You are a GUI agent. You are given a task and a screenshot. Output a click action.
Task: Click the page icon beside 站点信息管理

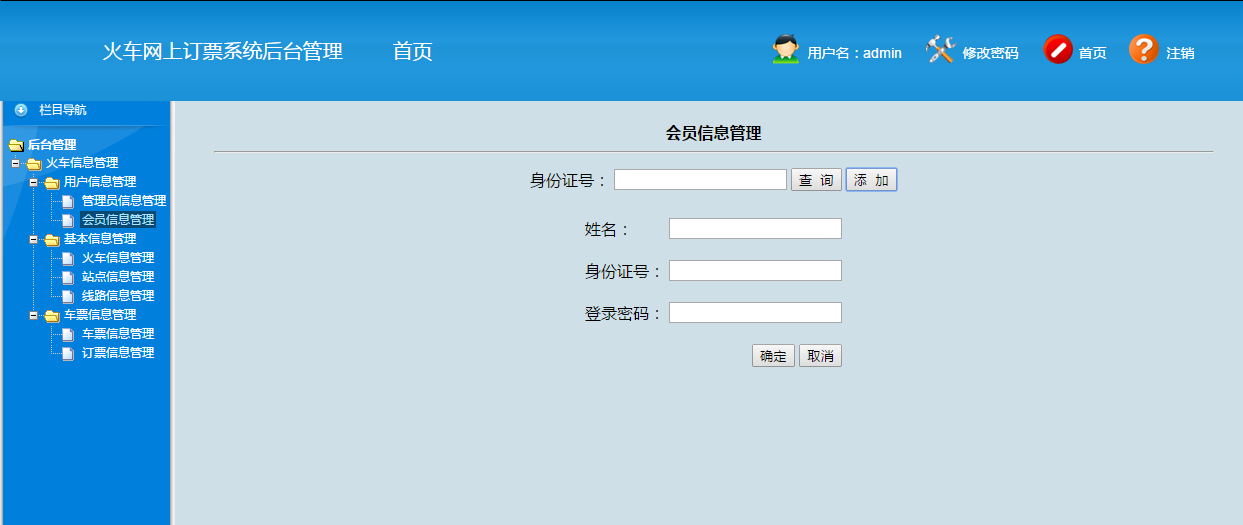[x=68, y=277]
